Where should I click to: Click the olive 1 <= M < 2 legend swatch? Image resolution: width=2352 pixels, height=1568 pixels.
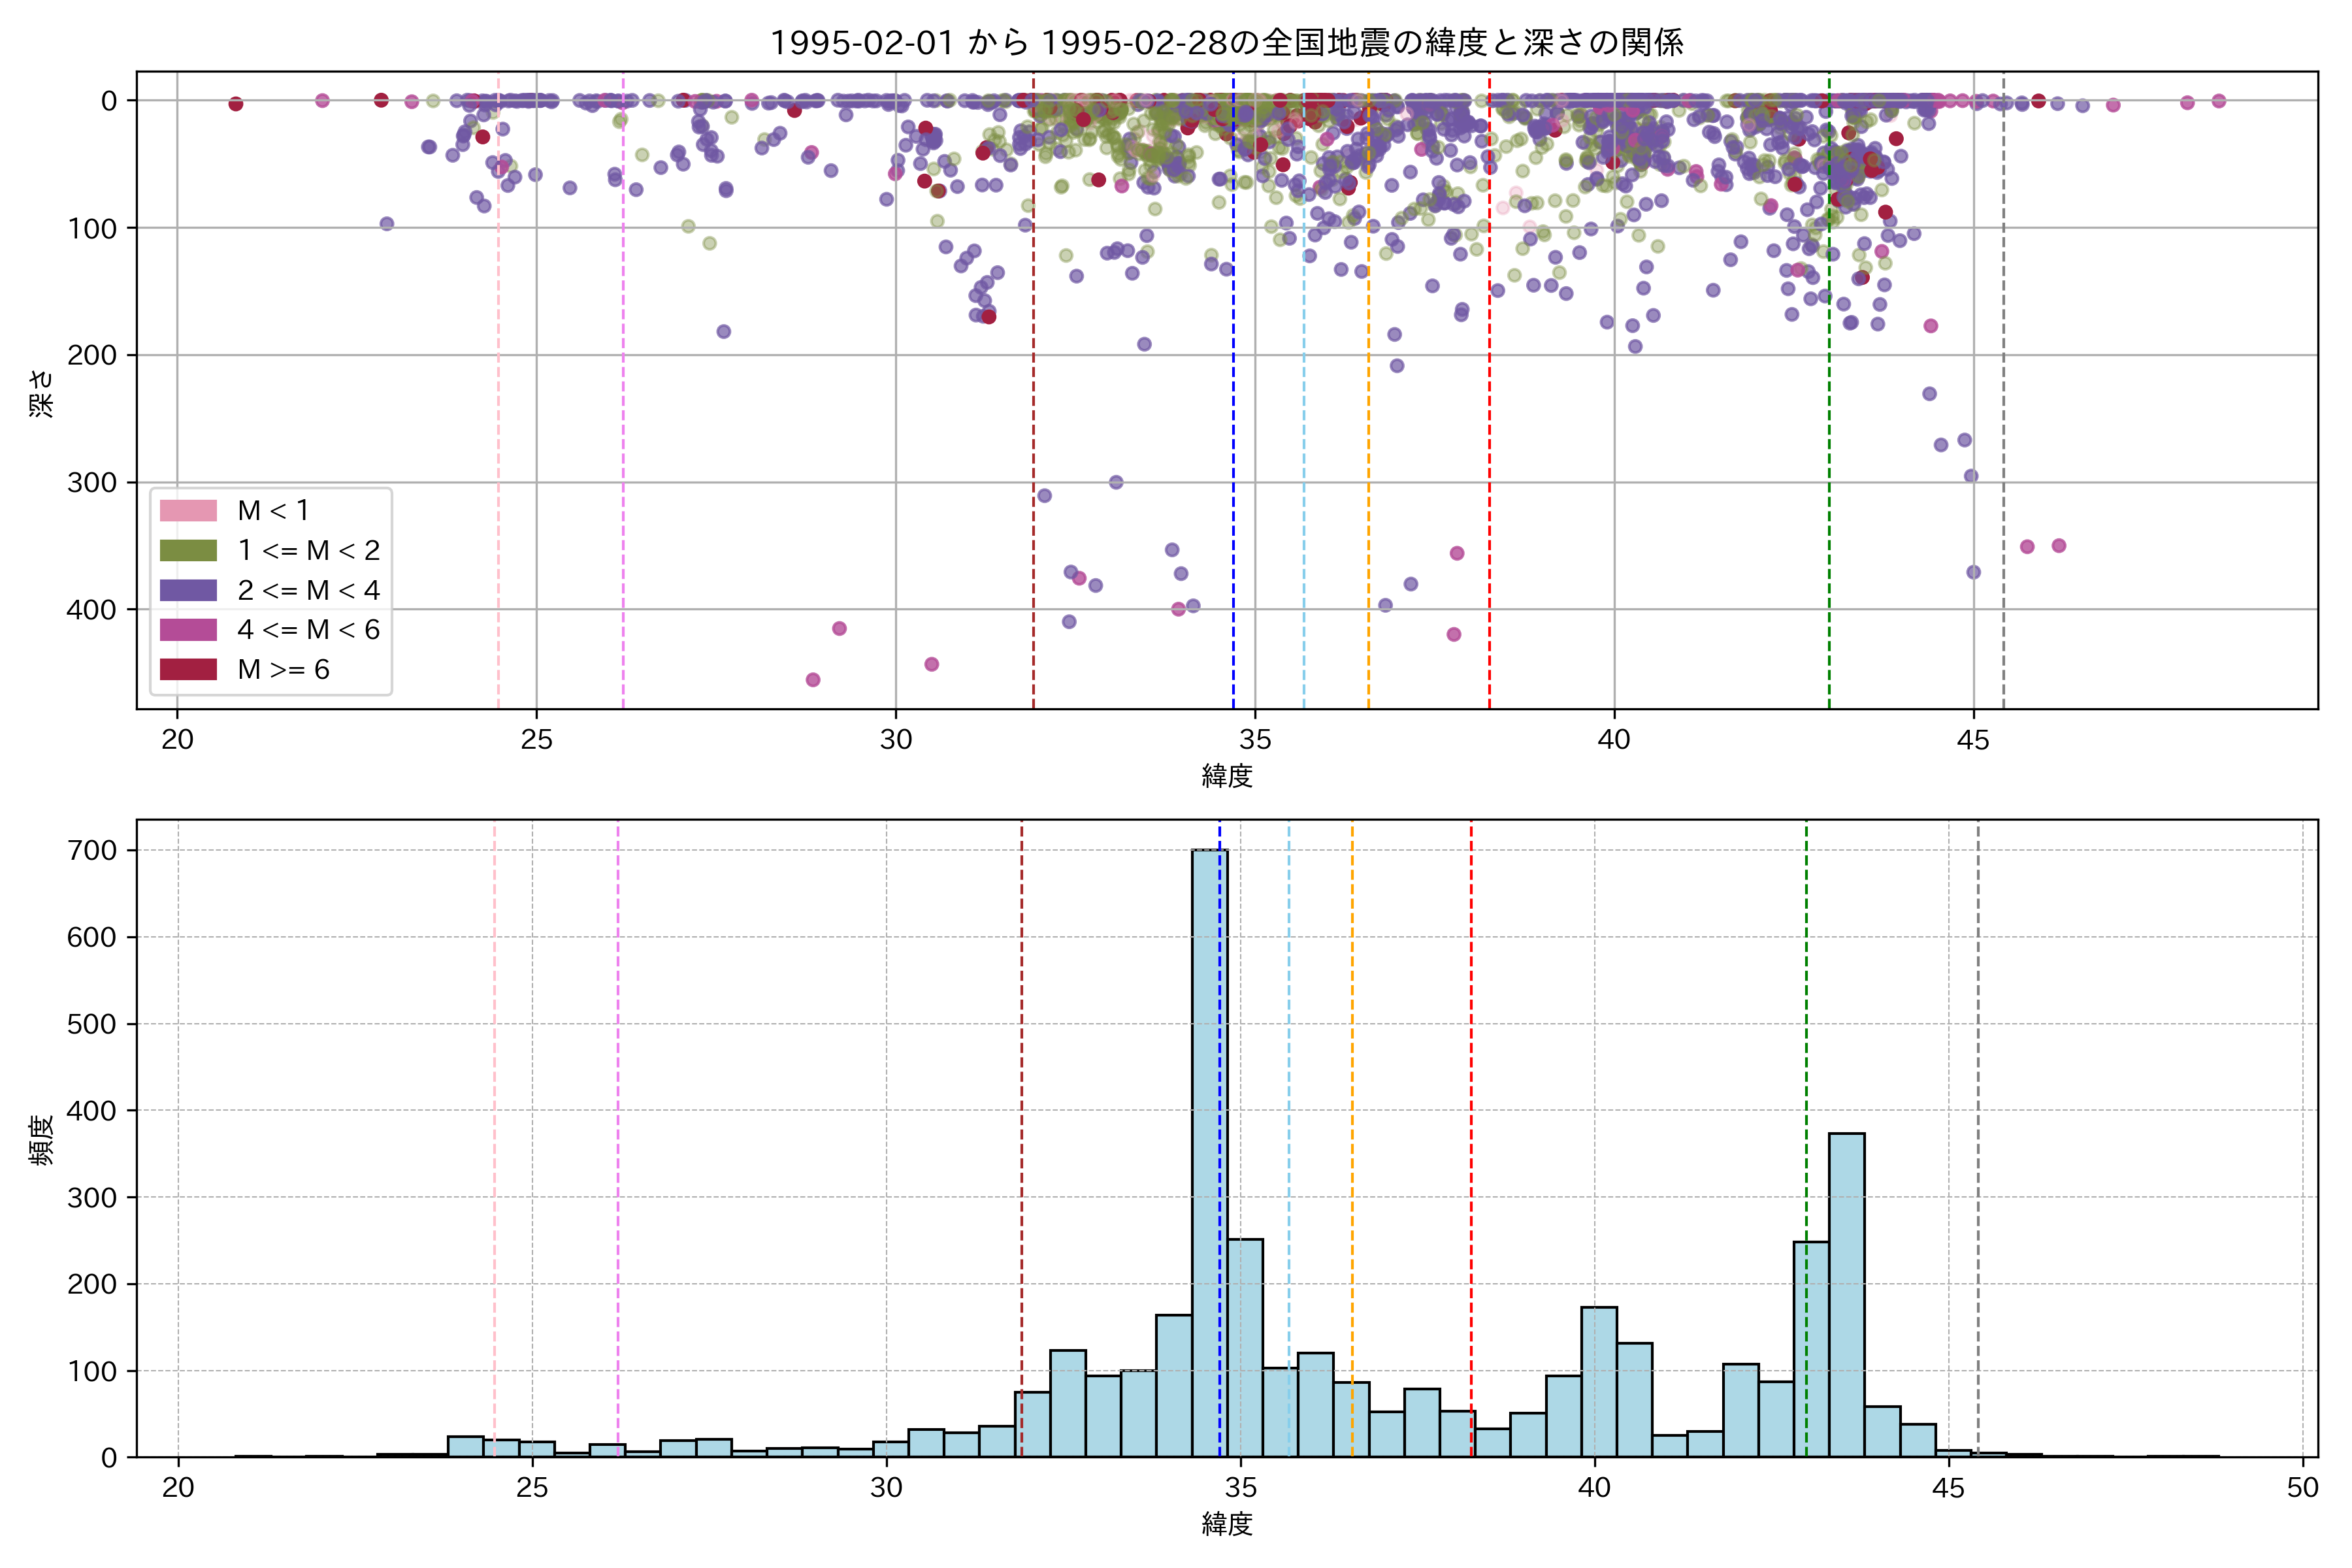click(x=188, y=550)
